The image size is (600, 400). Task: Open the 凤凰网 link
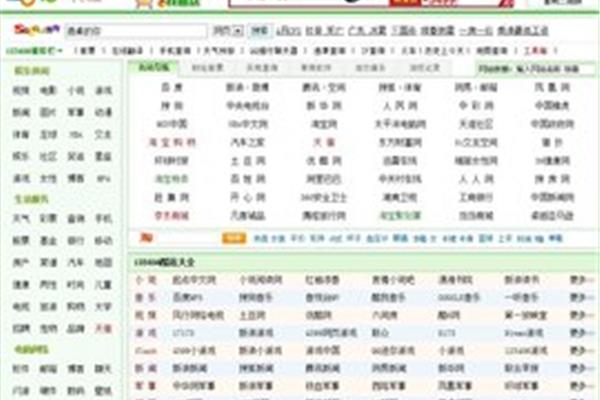pyautogui.click(x=552, y=87)
